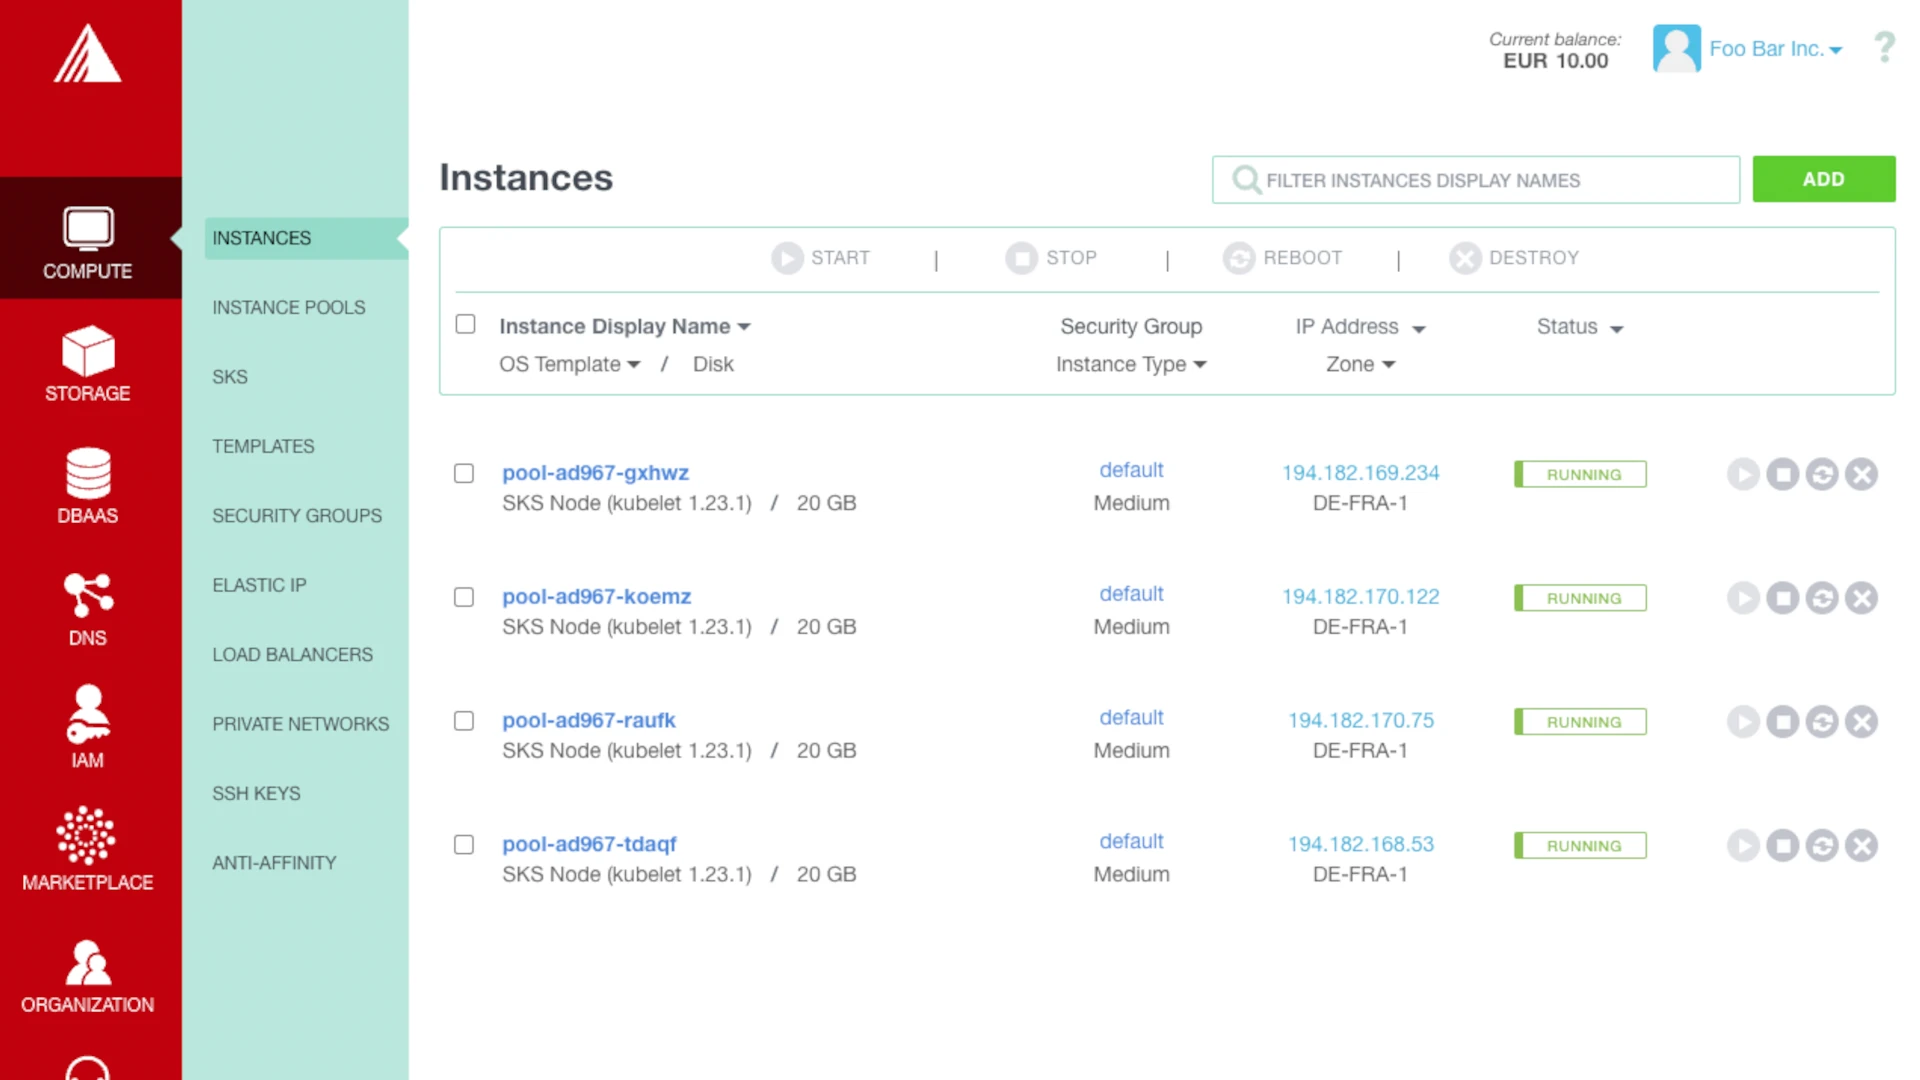
Task: Open the Foo Bar Inc. account menu
Action: [x=1776, y=48]
